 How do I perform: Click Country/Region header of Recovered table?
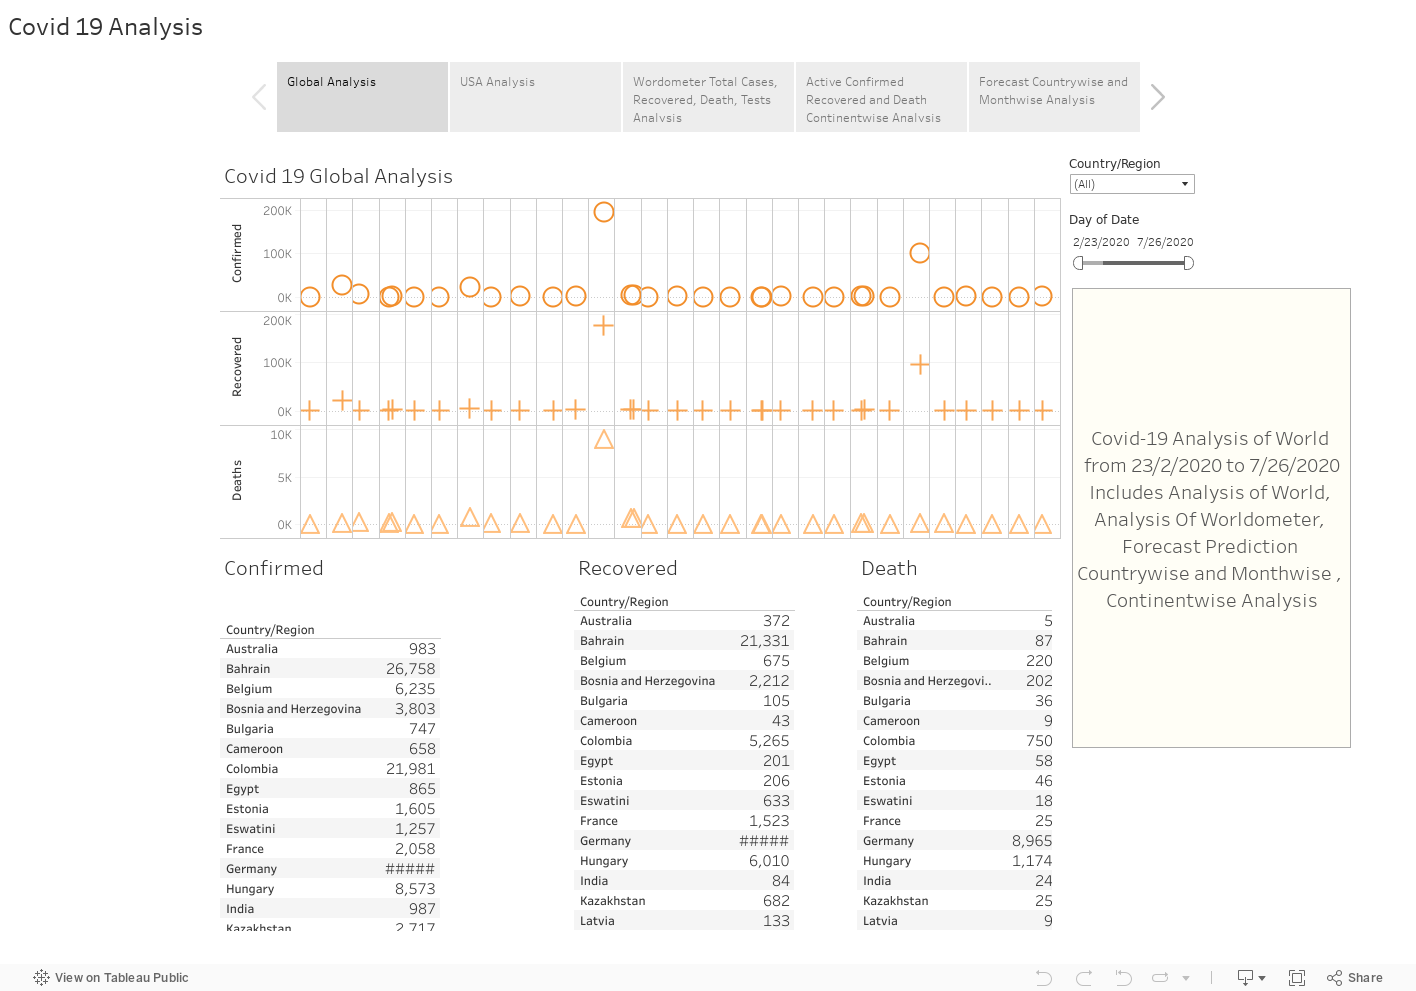point(624,602)
